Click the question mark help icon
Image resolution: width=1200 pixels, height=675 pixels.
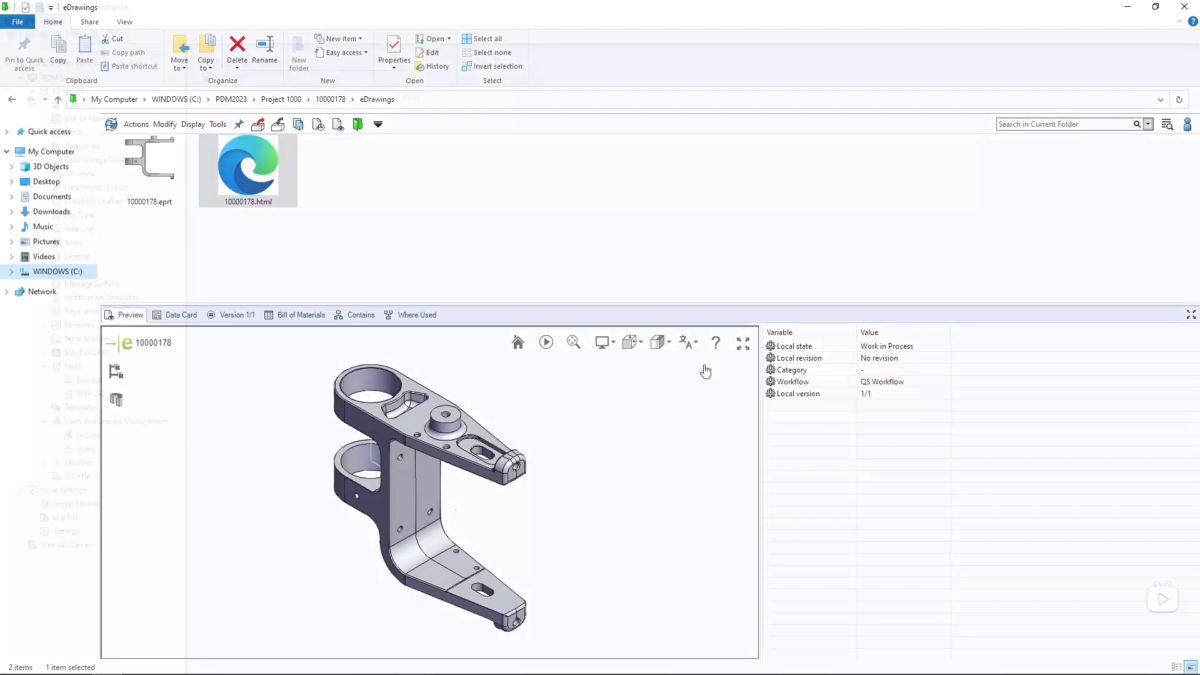tap(716, 342)
